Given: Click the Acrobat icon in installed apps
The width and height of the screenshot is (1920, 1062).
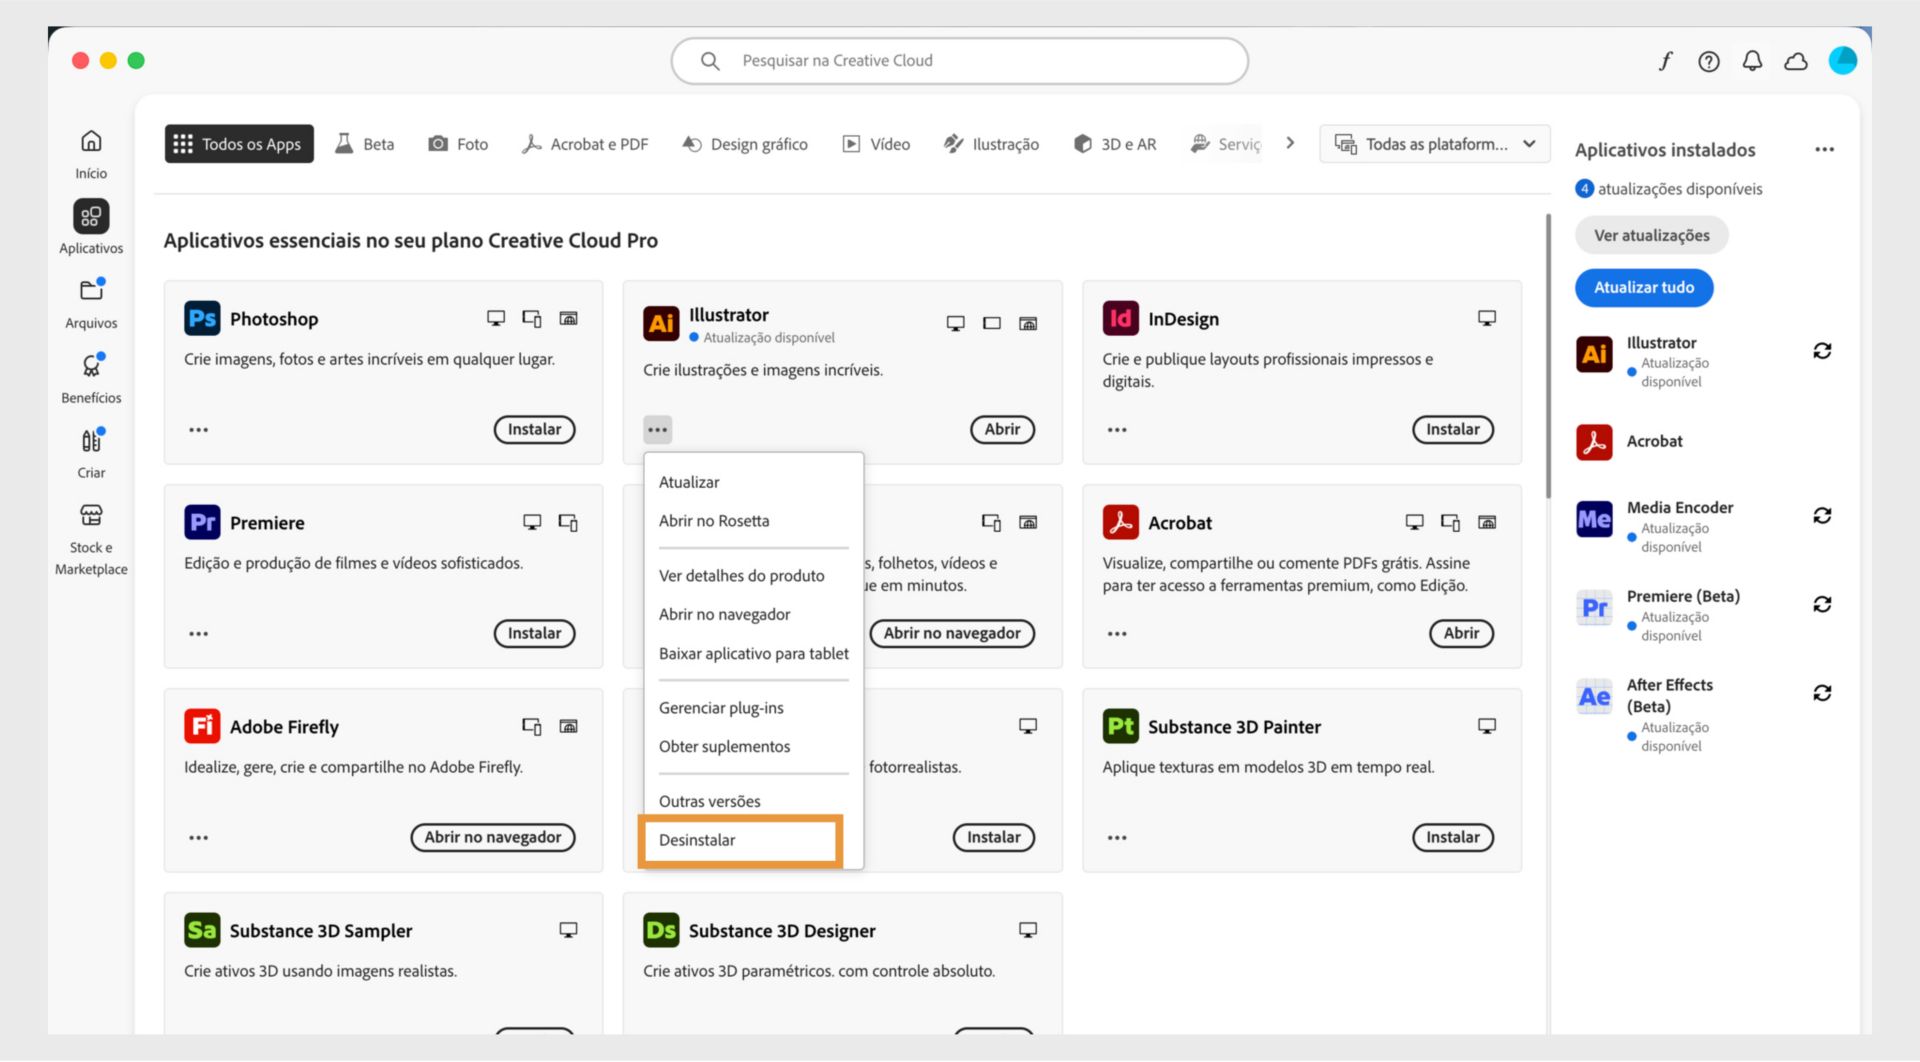Looking at the screenshot, I should point(1594,442).
